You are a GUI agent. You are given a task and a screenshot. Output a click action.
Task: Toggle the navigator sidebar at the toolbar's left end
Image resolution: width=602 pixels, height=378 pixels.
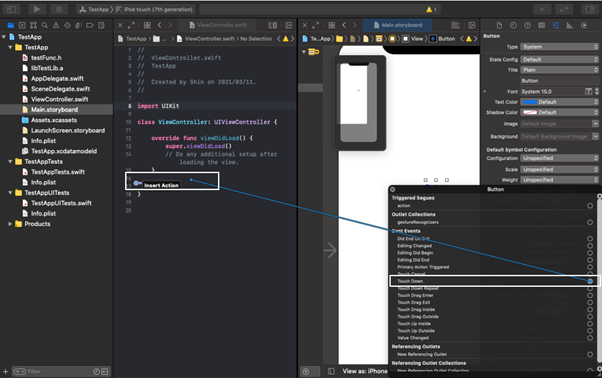(12, 9)
